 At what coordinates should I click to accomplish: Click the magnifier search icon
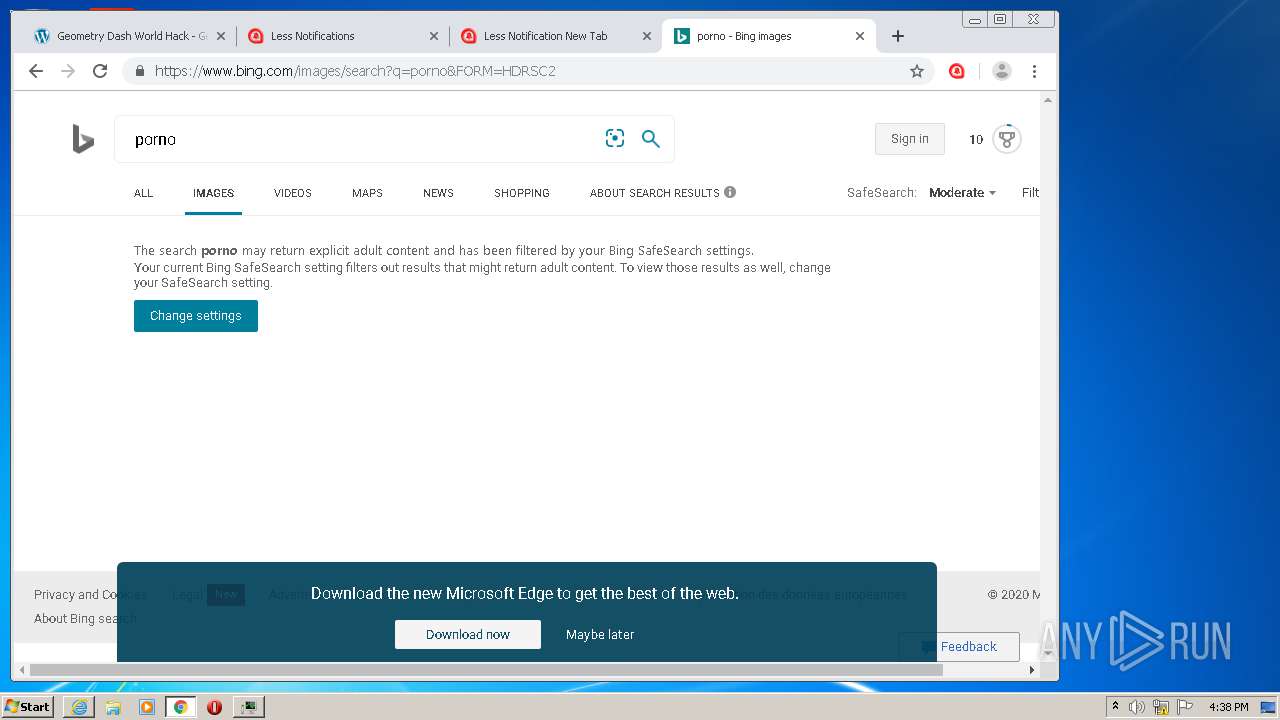click(x=651, y=139)
